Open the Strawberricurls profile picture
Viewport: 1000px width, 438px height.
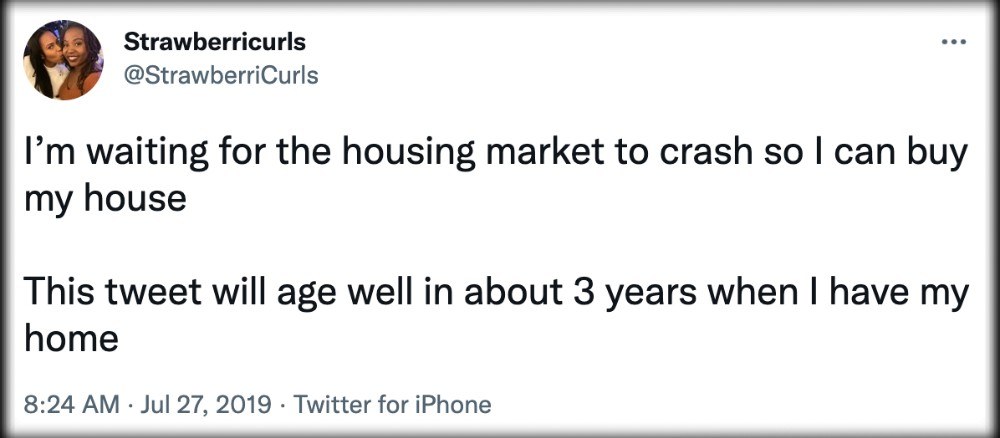[63, 60]
